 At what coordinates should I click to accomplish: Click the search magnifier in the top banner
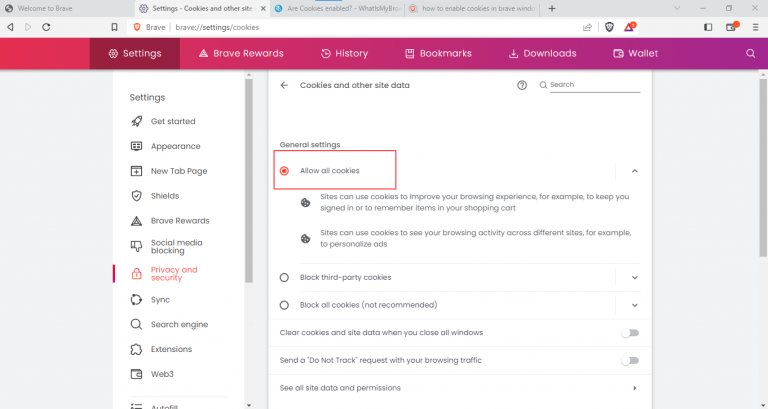pos(750,53)
